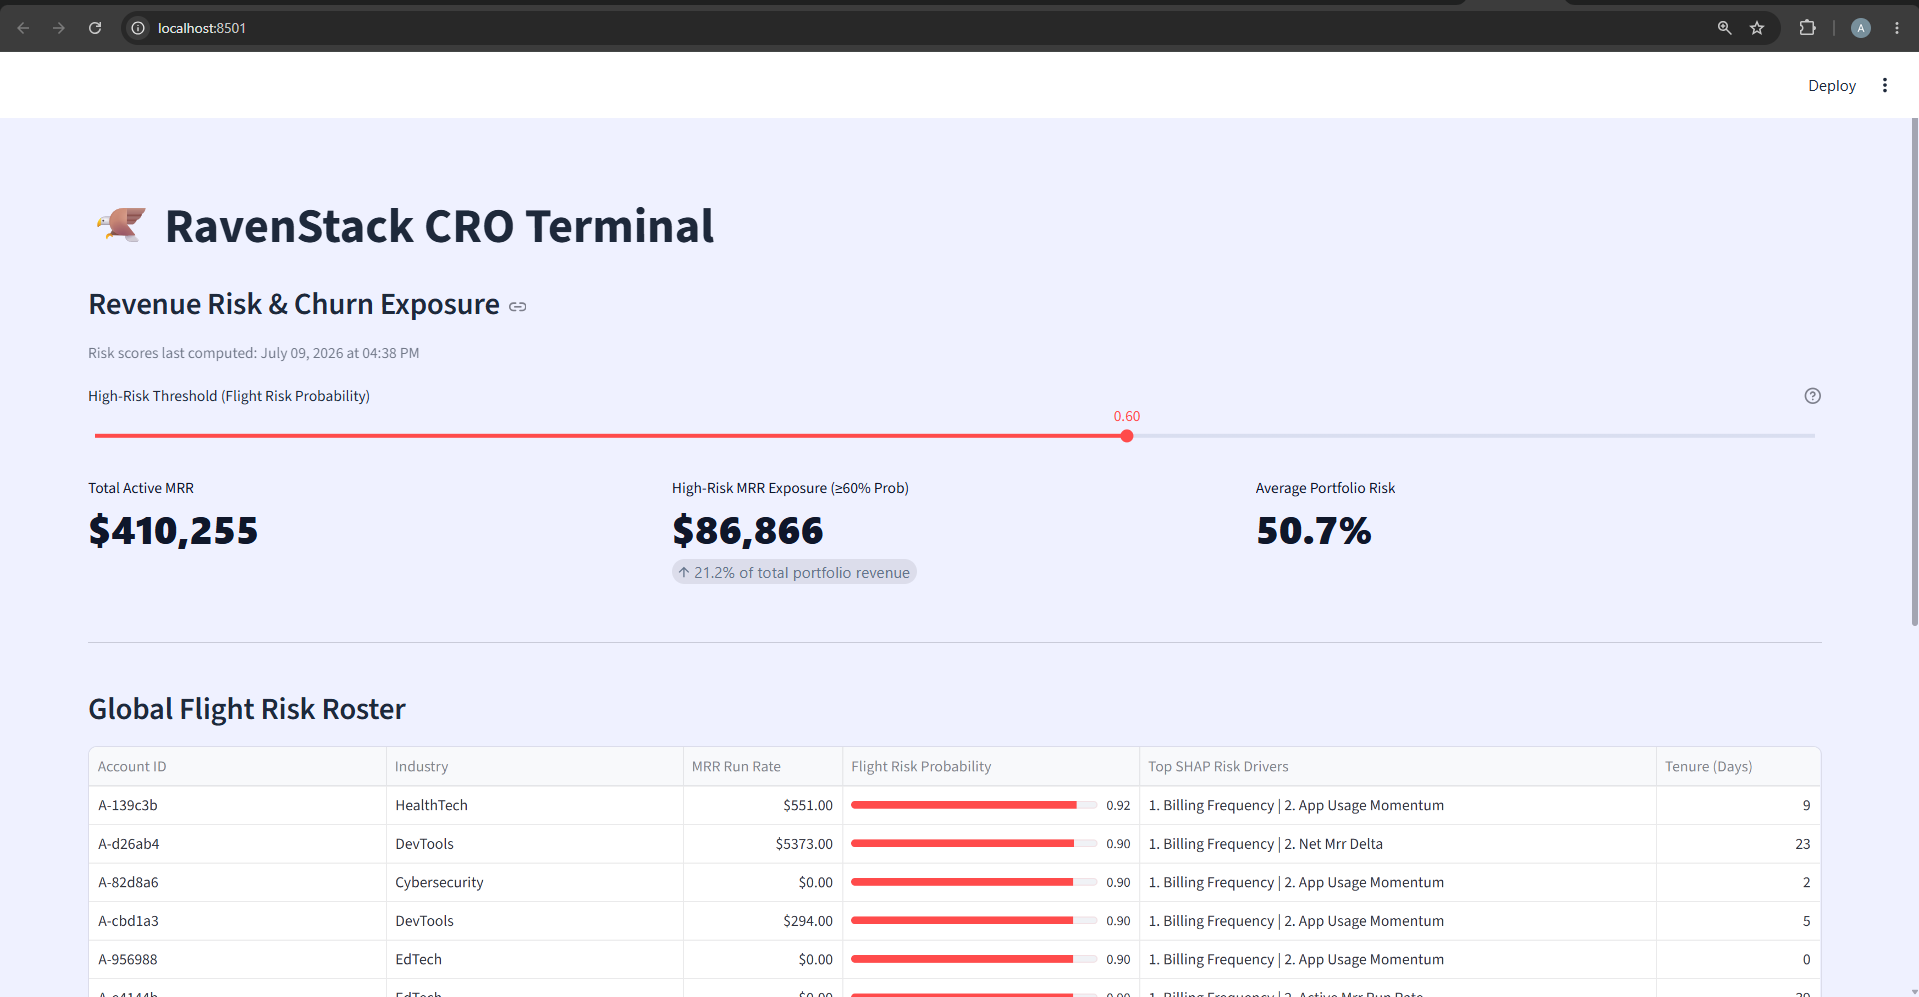
Task: Click the unfilled part of the threshold slider track
Action: pyautogui.click(x=1474, y=436)
